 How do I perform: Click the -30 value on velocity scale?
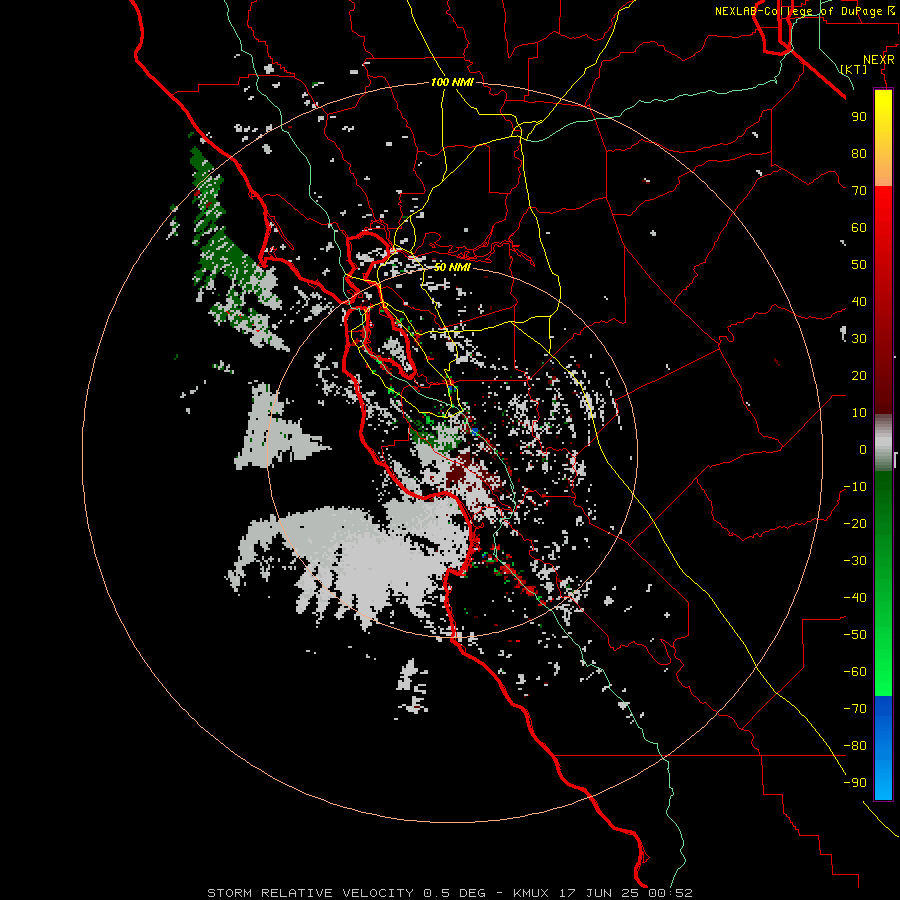(x=855, y=561)
